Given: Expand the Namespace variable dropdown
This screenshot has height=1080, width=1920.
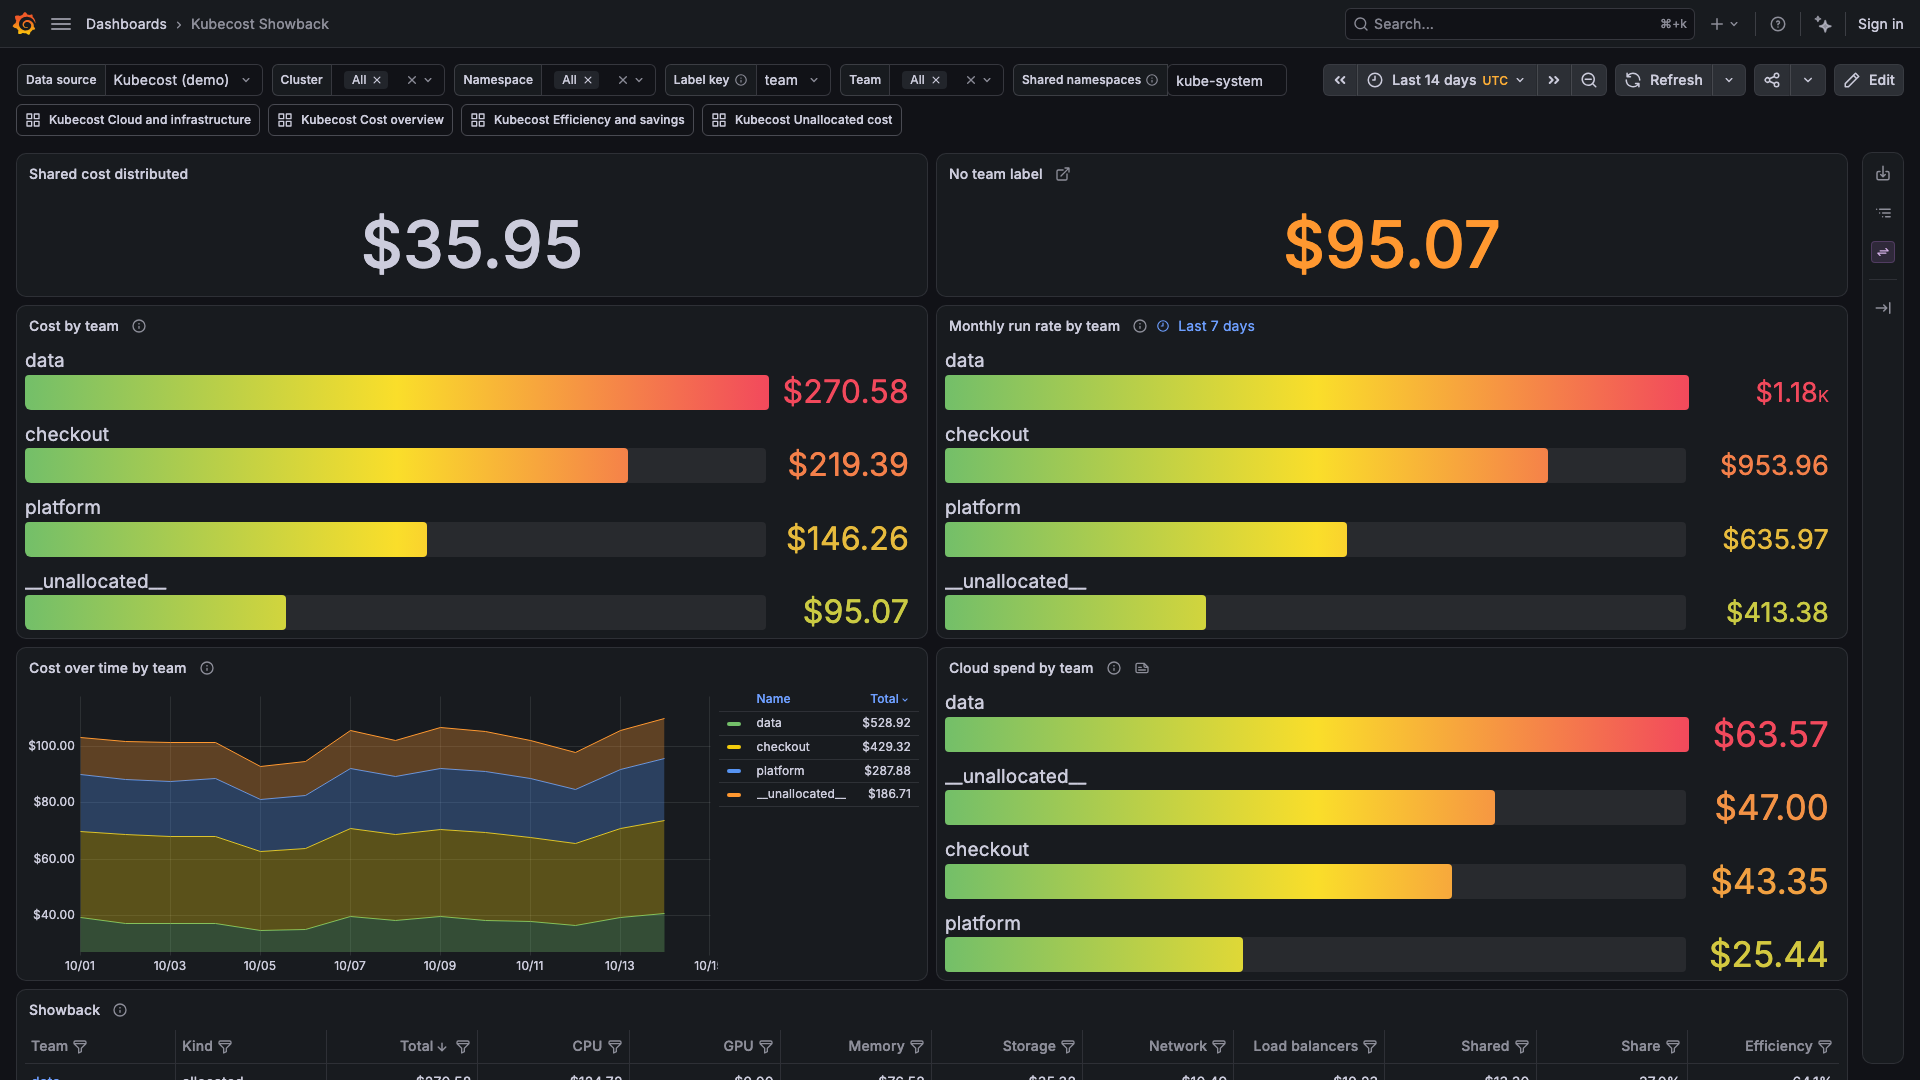Looking at the screenshot, I should pyautogui.click(x=639, y=80).
